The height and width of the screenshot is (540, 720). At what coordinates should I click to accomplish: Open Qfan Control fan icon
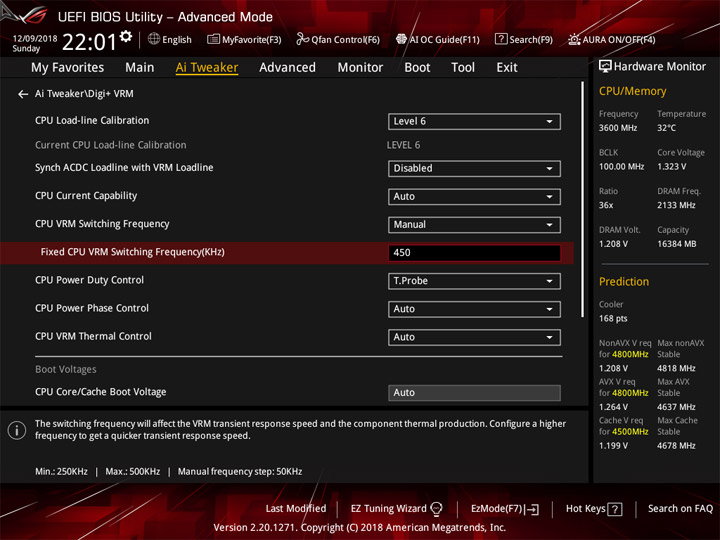pos(302,39)
